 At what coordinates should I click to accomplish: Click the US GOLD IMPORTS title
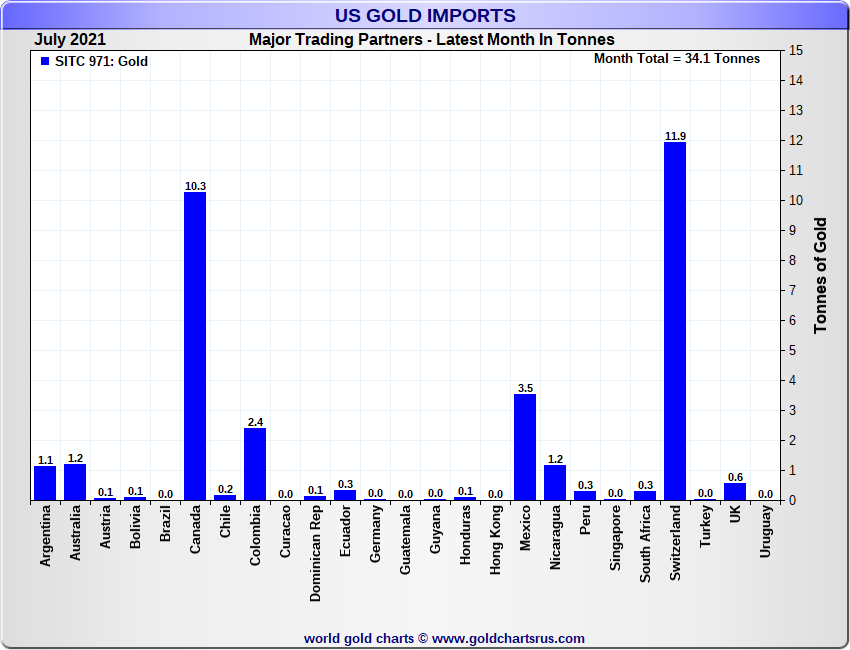tap(425, 16)
